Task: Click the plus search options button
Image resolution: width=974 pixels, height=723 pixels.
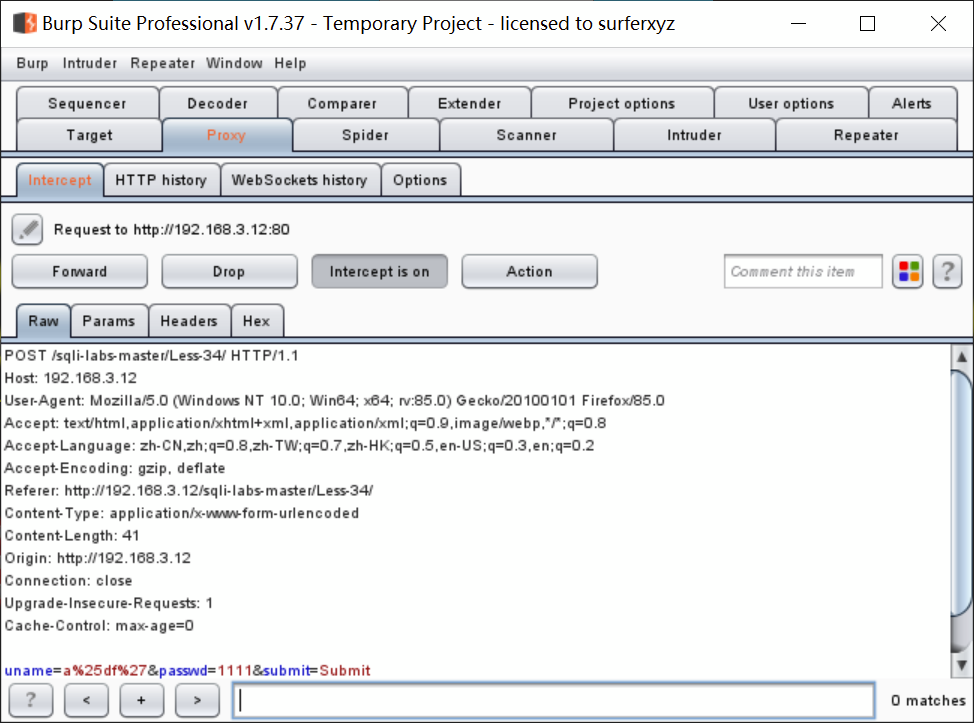Action: [142, 700]
